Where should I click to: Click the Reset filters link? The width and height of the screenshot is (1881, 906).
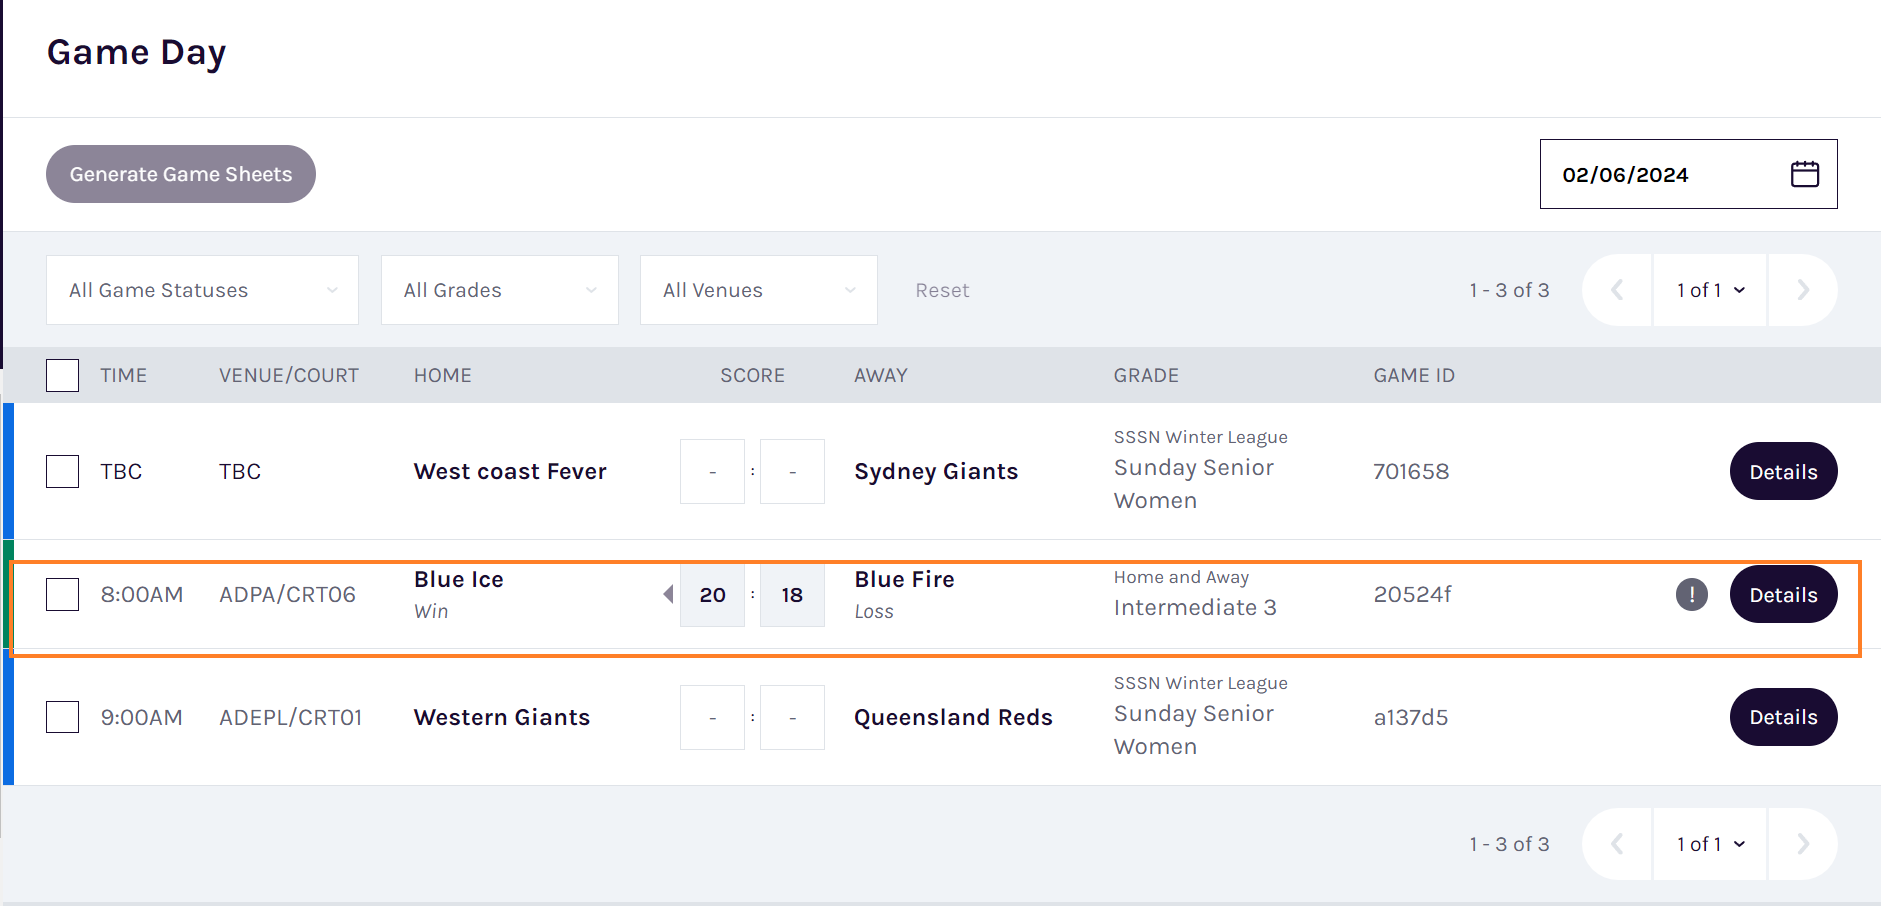click(941, 290)
